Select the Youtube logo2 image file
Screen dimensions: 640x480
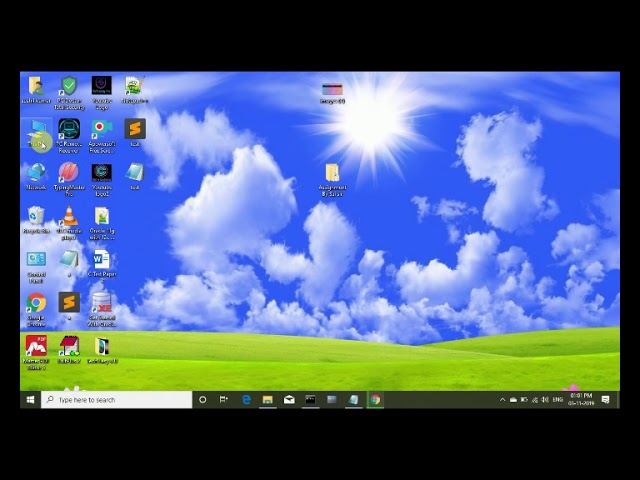click(102, 180)
